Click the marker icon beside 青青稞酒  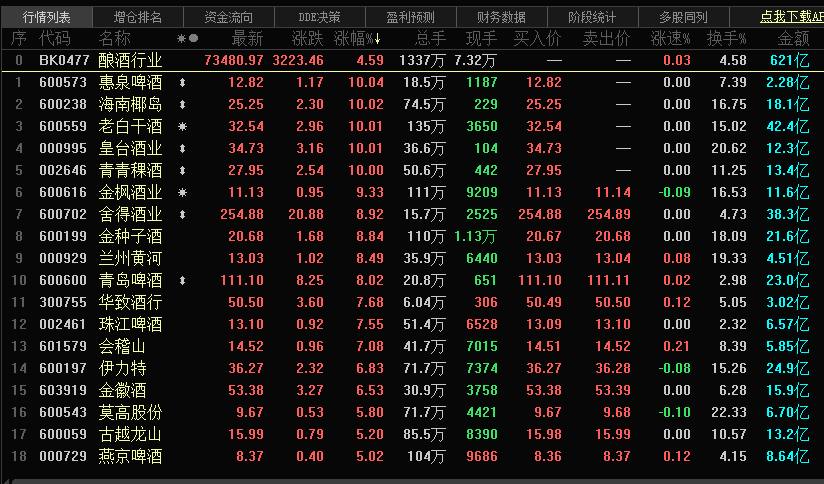coord(182,171)
